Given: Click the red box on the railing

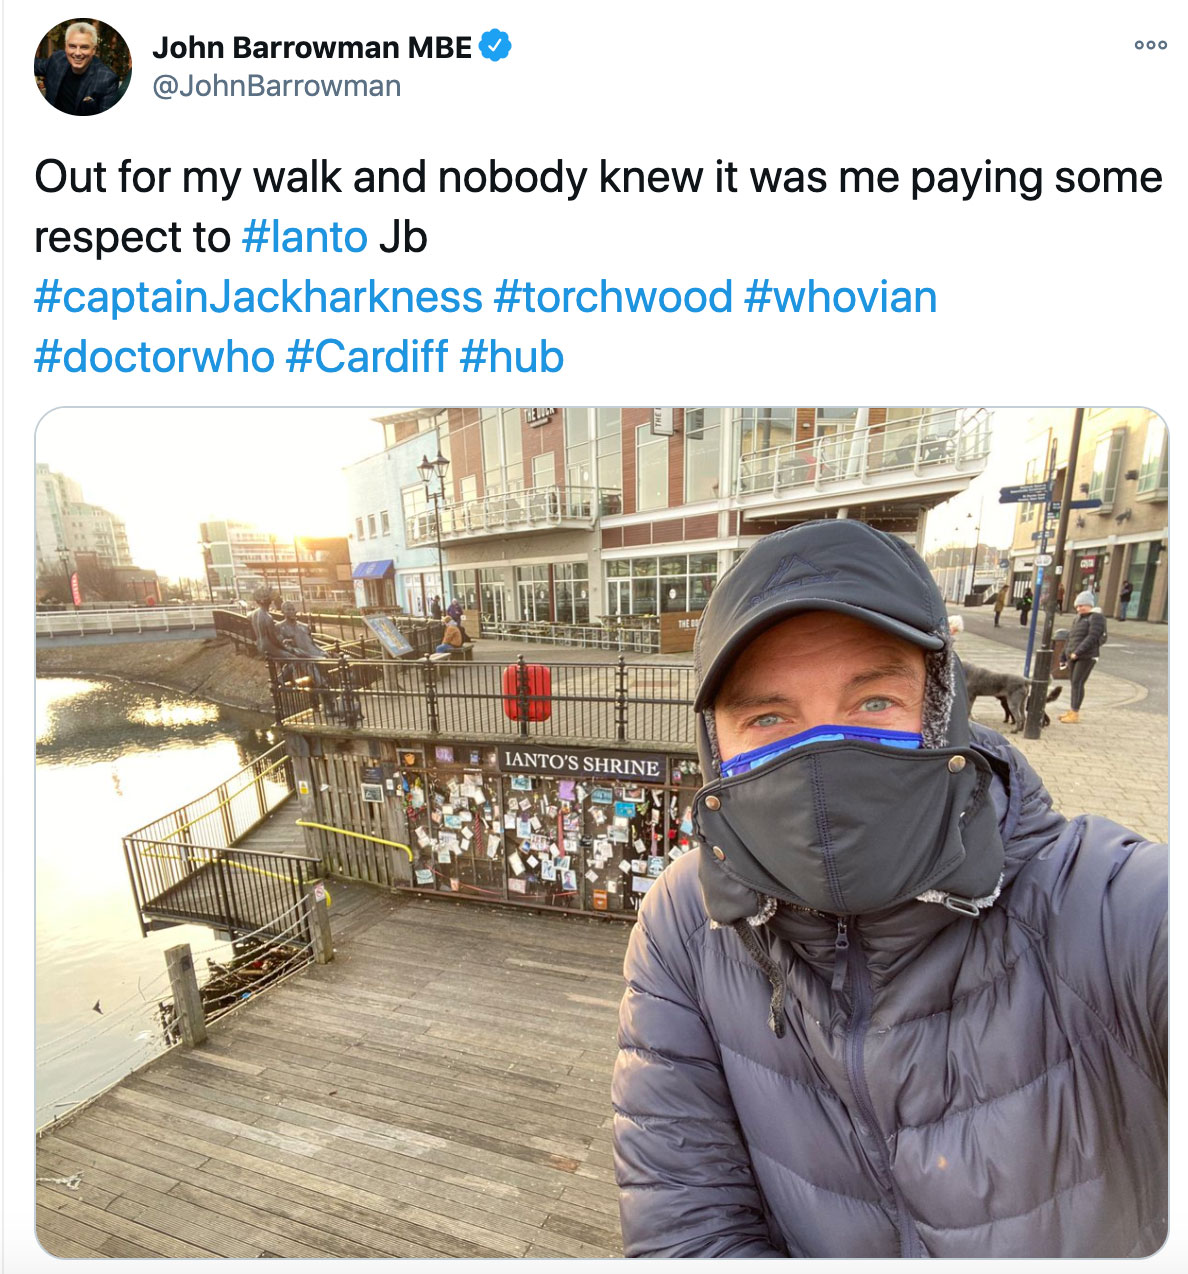Looking at the screenshot, I should point(526,692).
